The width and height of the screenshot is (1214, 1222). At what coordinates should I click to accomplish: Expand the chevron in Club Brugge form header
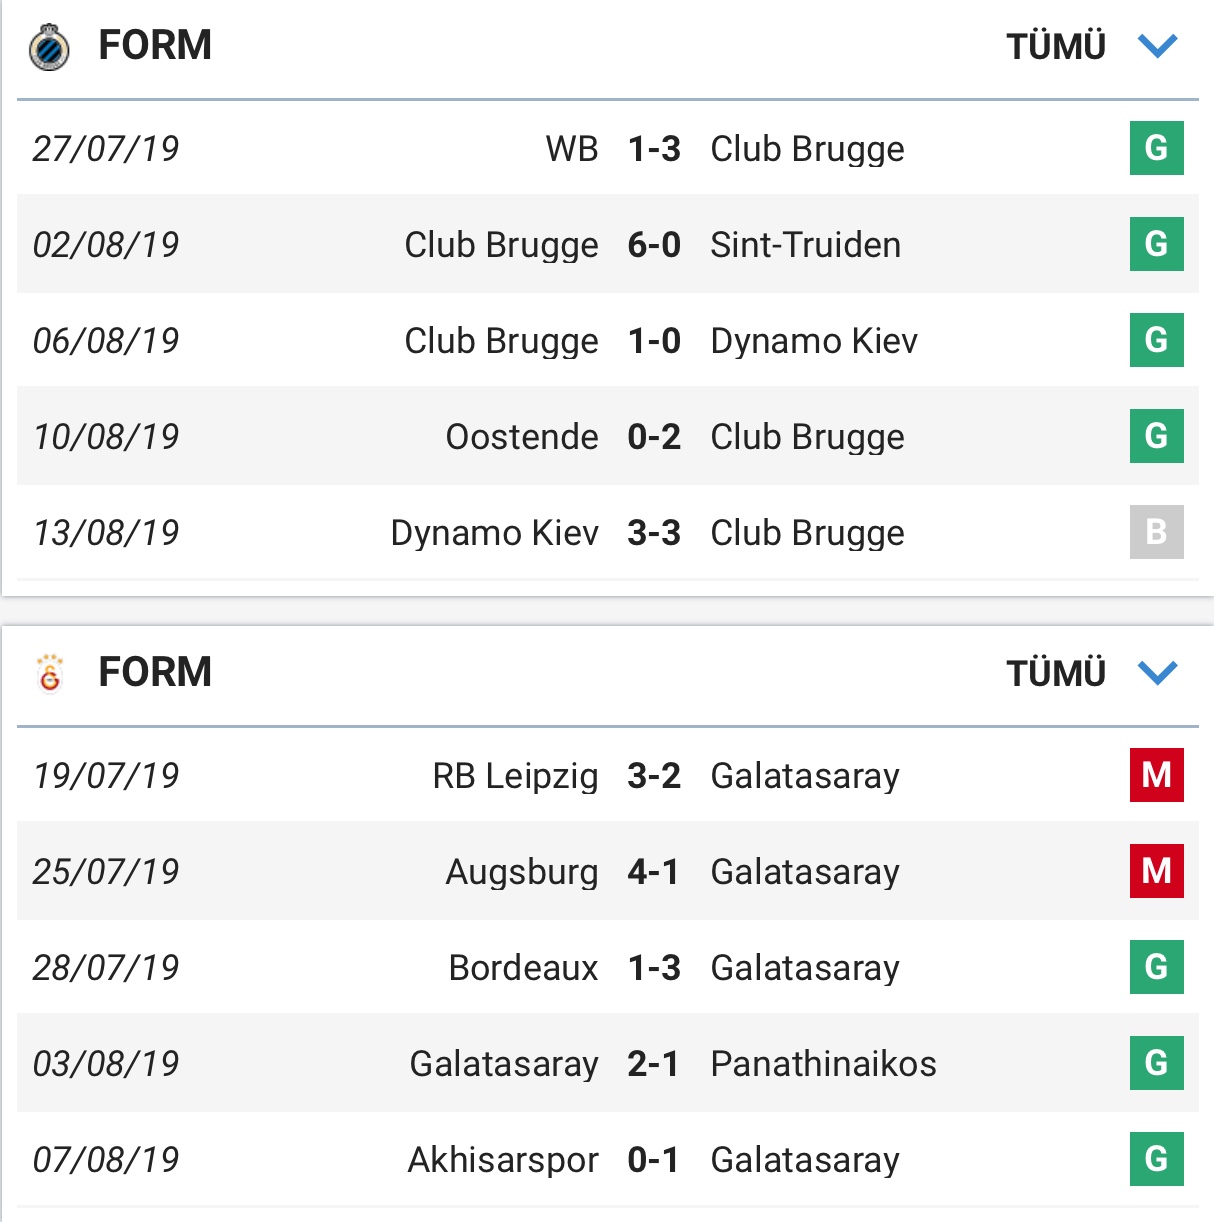[1158, 46]
